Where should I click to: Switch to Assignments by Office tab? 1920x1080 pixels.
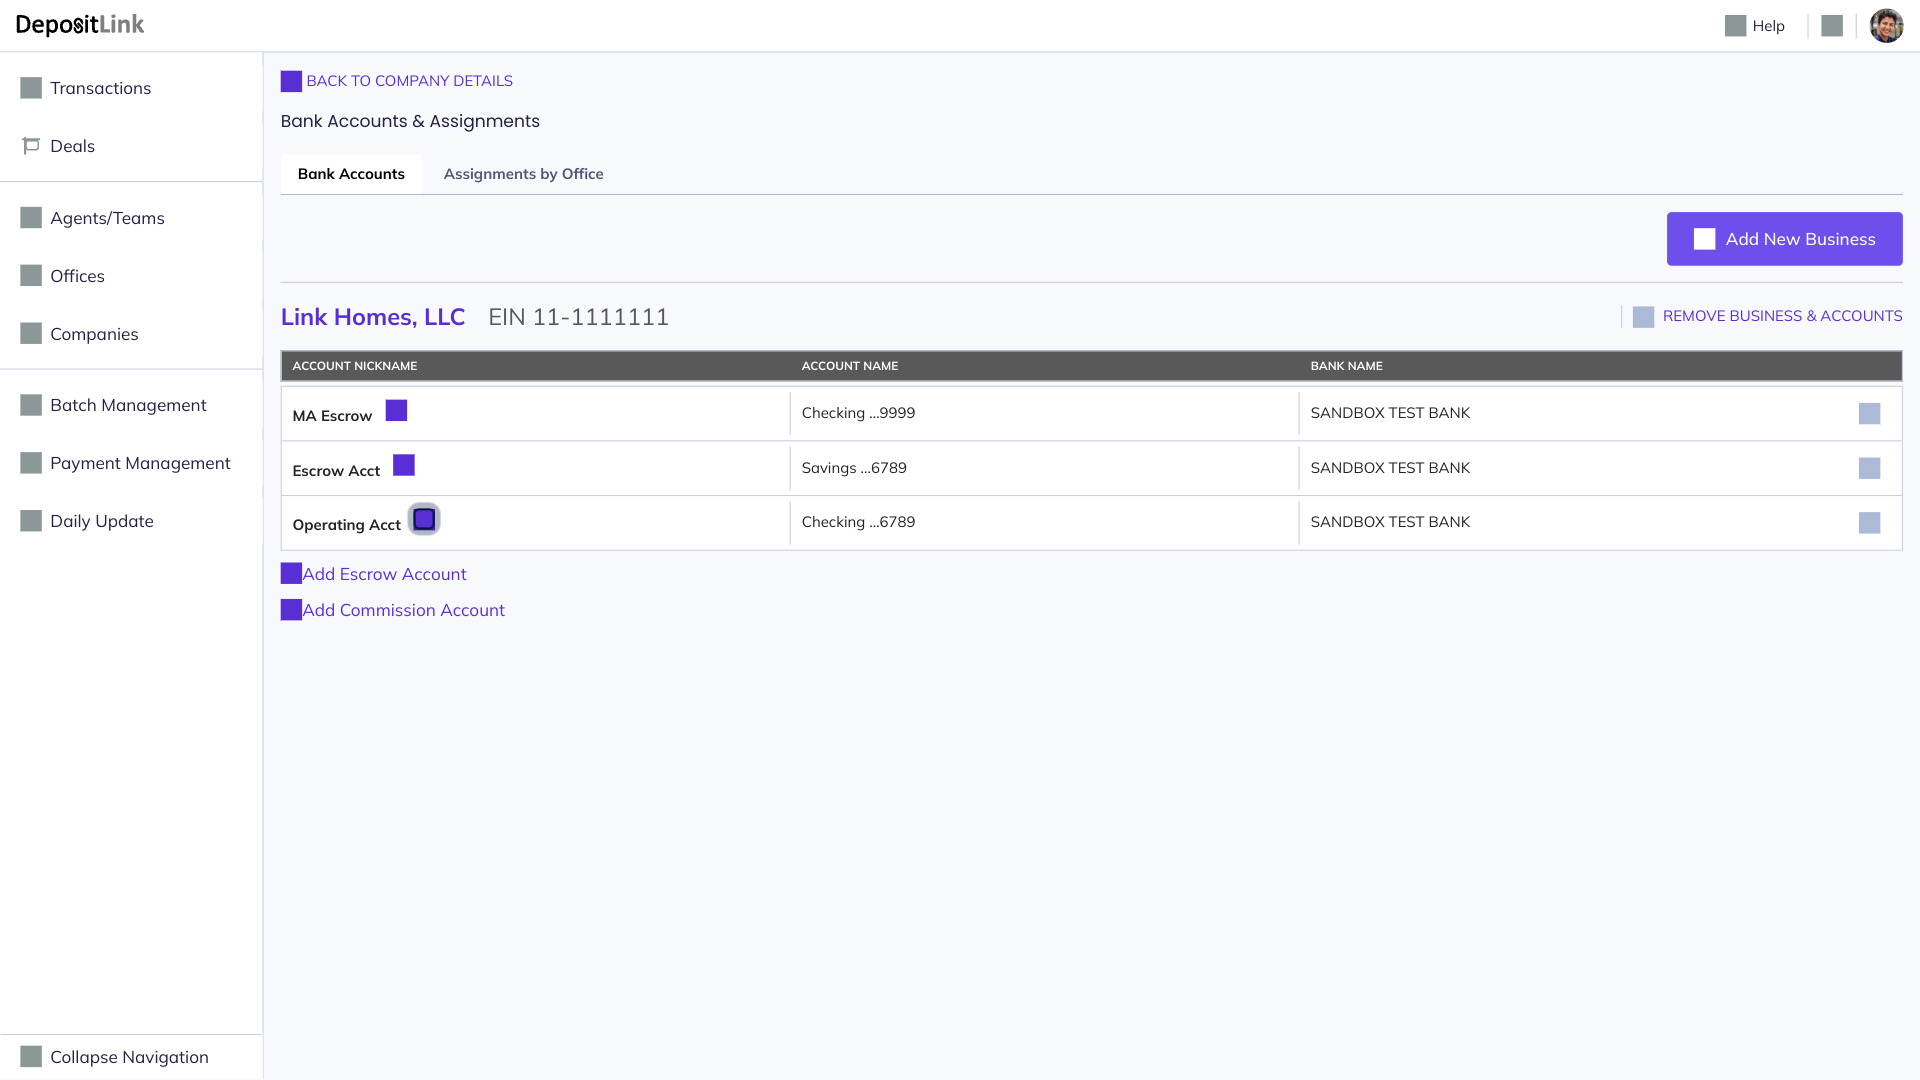click(523, 174)
